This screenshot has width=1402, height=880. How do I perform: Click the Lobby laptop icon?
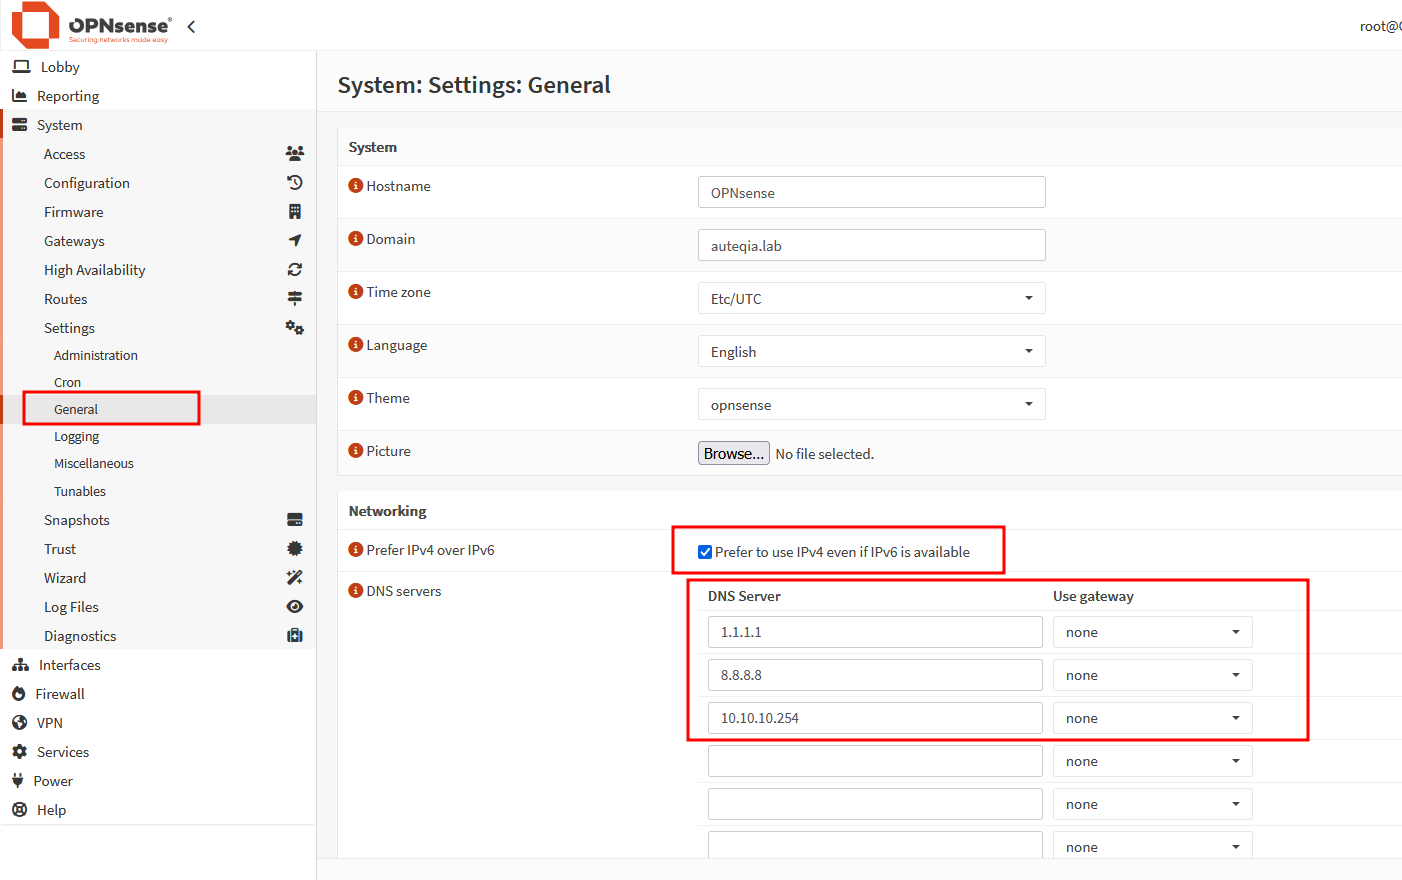coord(21,67)
